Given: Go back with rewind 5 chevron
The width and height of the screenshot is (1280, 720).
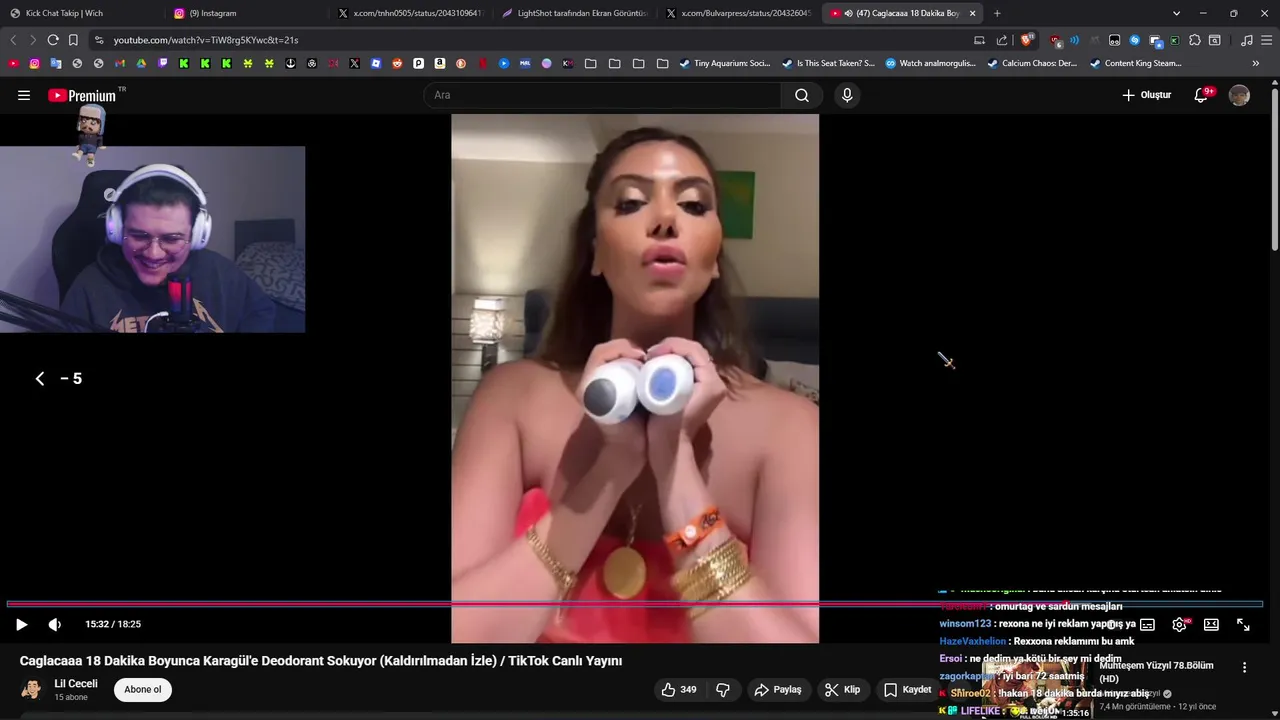Looking at the screenshot, I should [40, 378].
